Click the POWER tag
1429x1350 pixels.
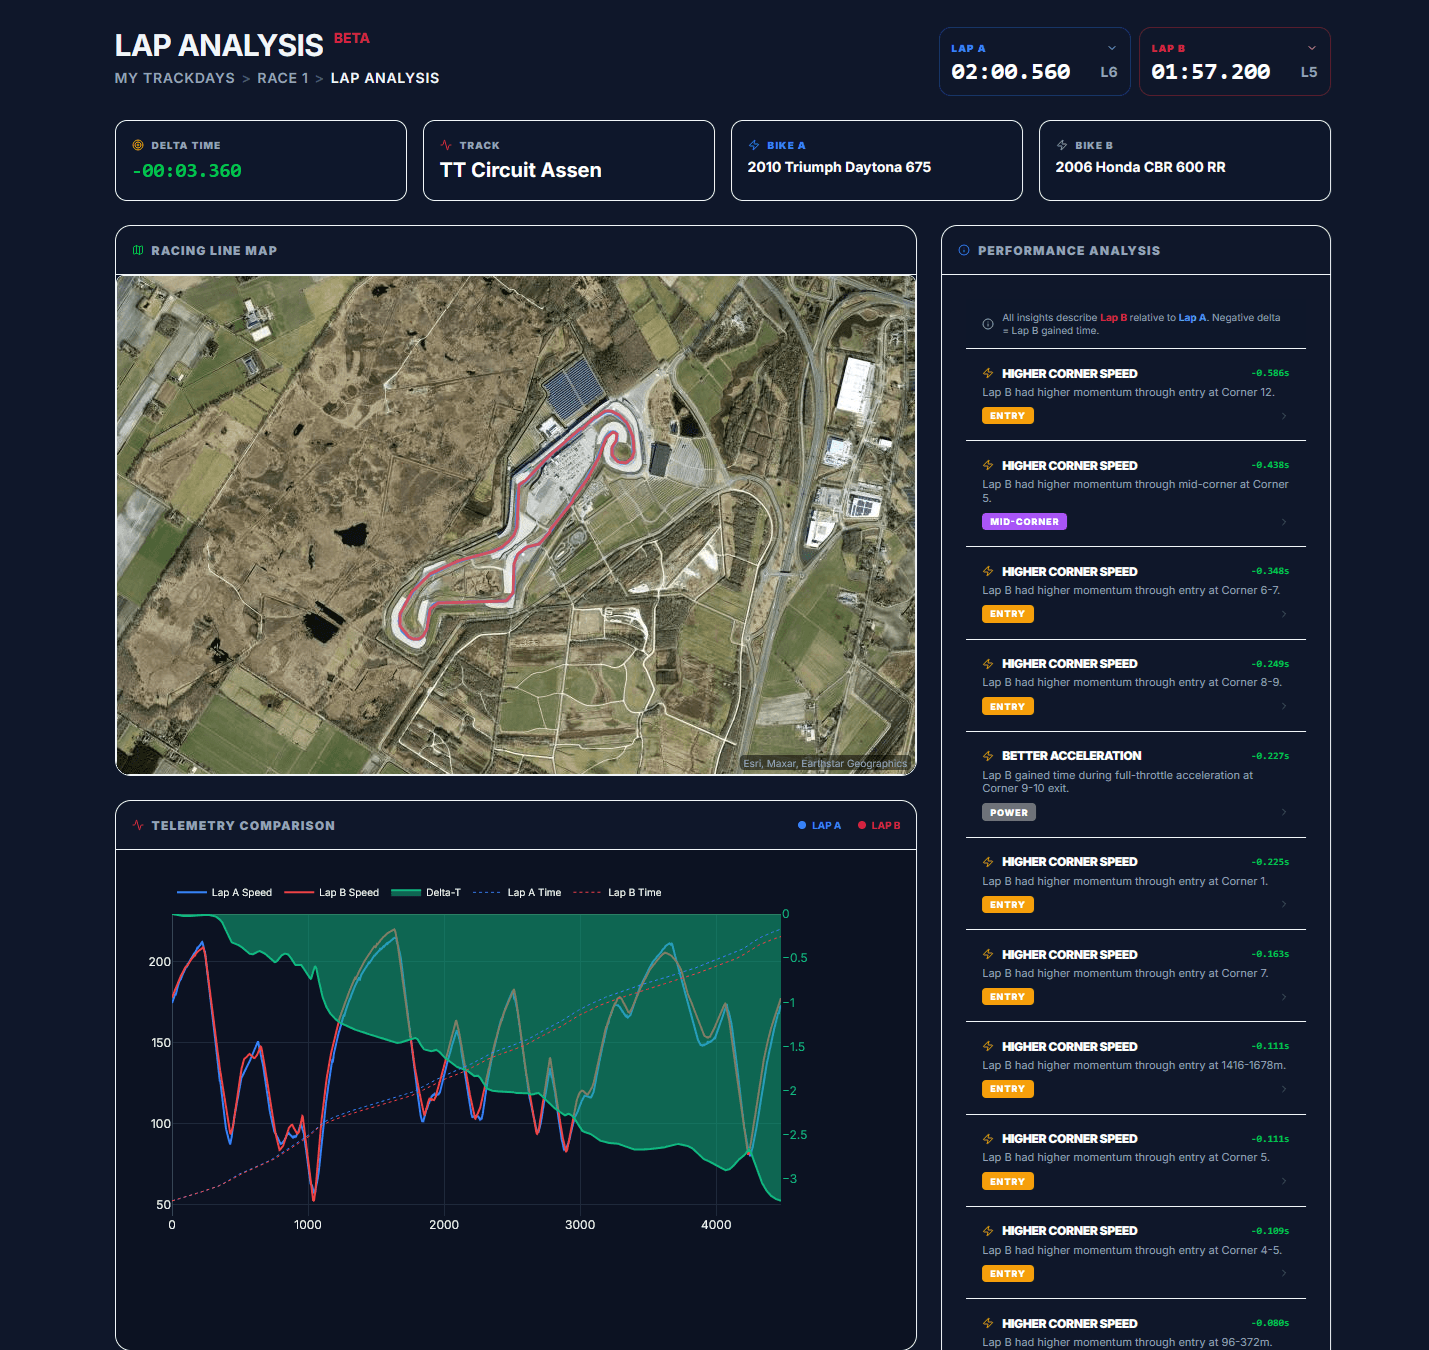(x=1009, y=812)
